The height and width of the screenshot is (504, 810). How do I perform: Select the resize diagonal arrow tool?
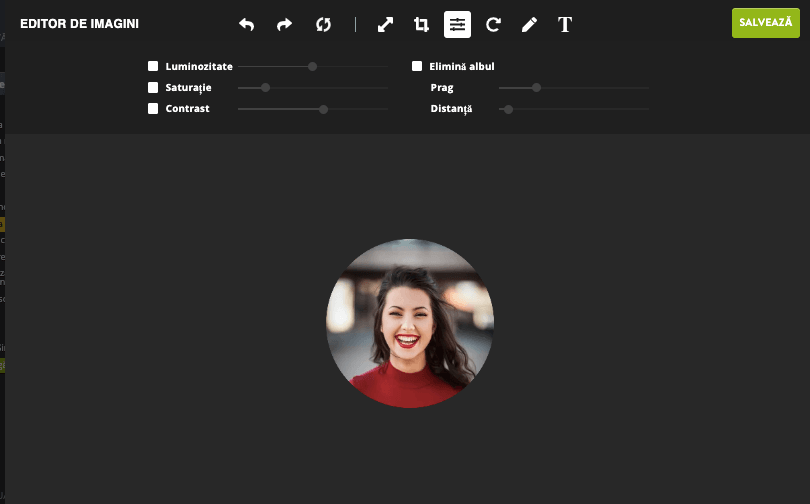[385, 24]
